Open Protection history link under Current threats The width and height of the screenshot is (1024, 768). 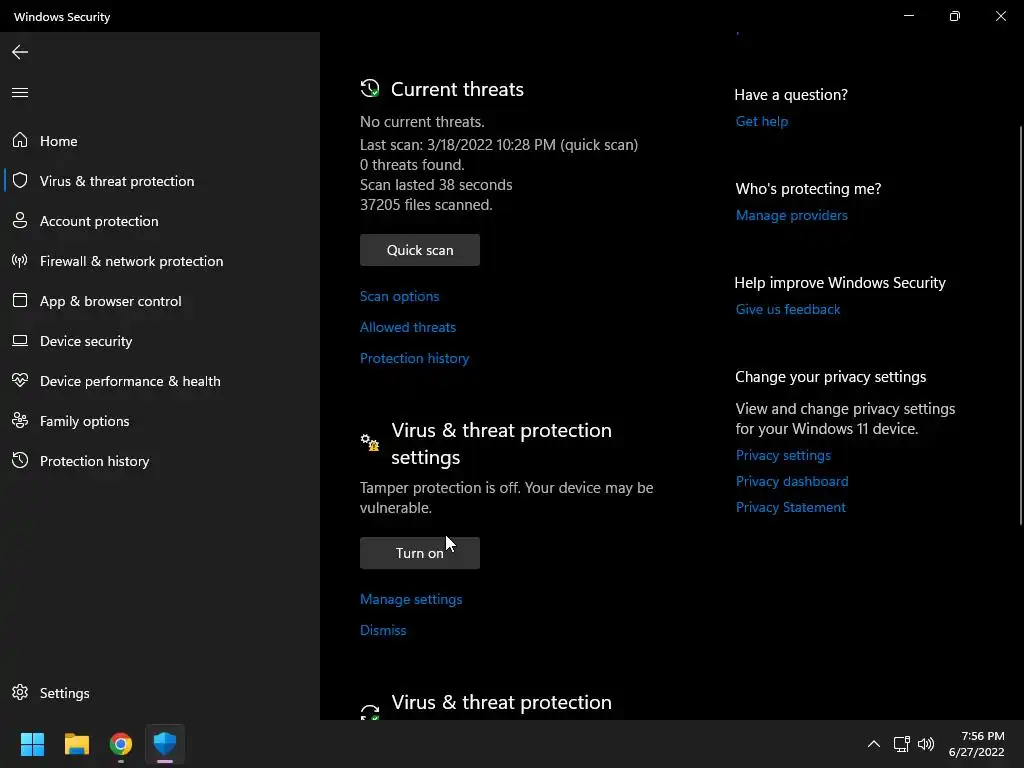[x=415, y=358]
